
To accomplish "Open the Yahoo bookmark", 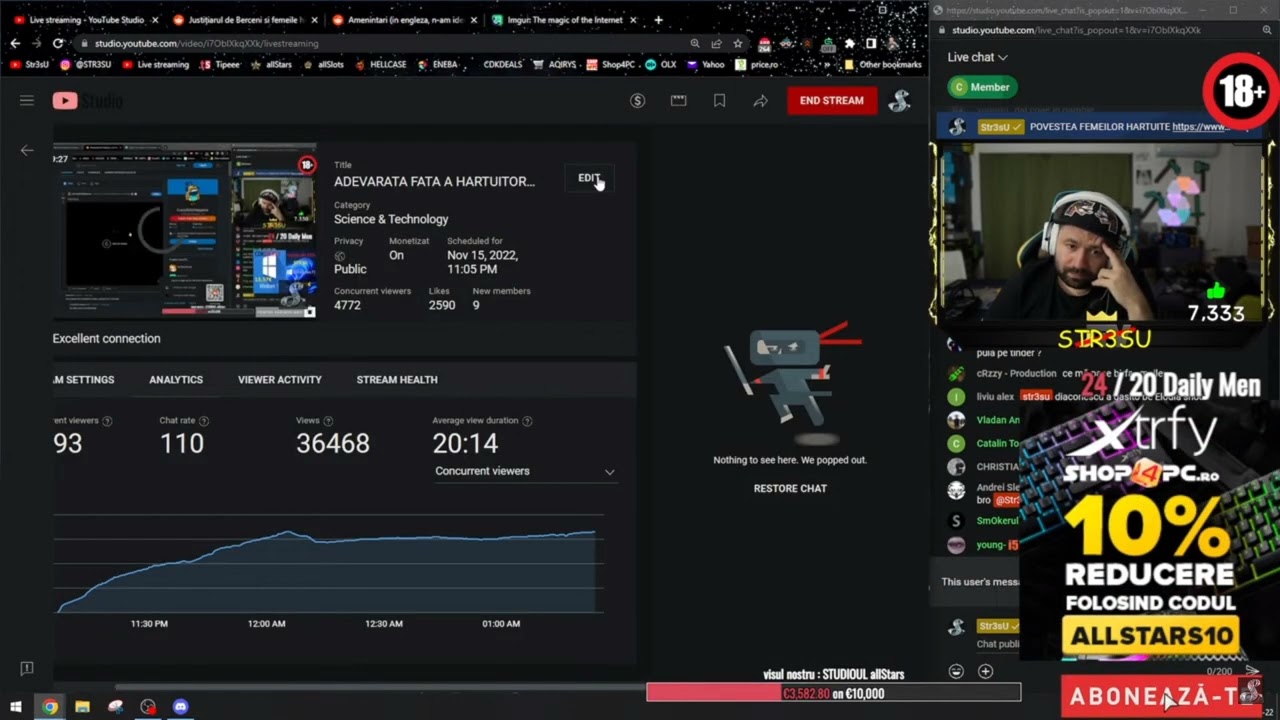I will pos(705,64).
